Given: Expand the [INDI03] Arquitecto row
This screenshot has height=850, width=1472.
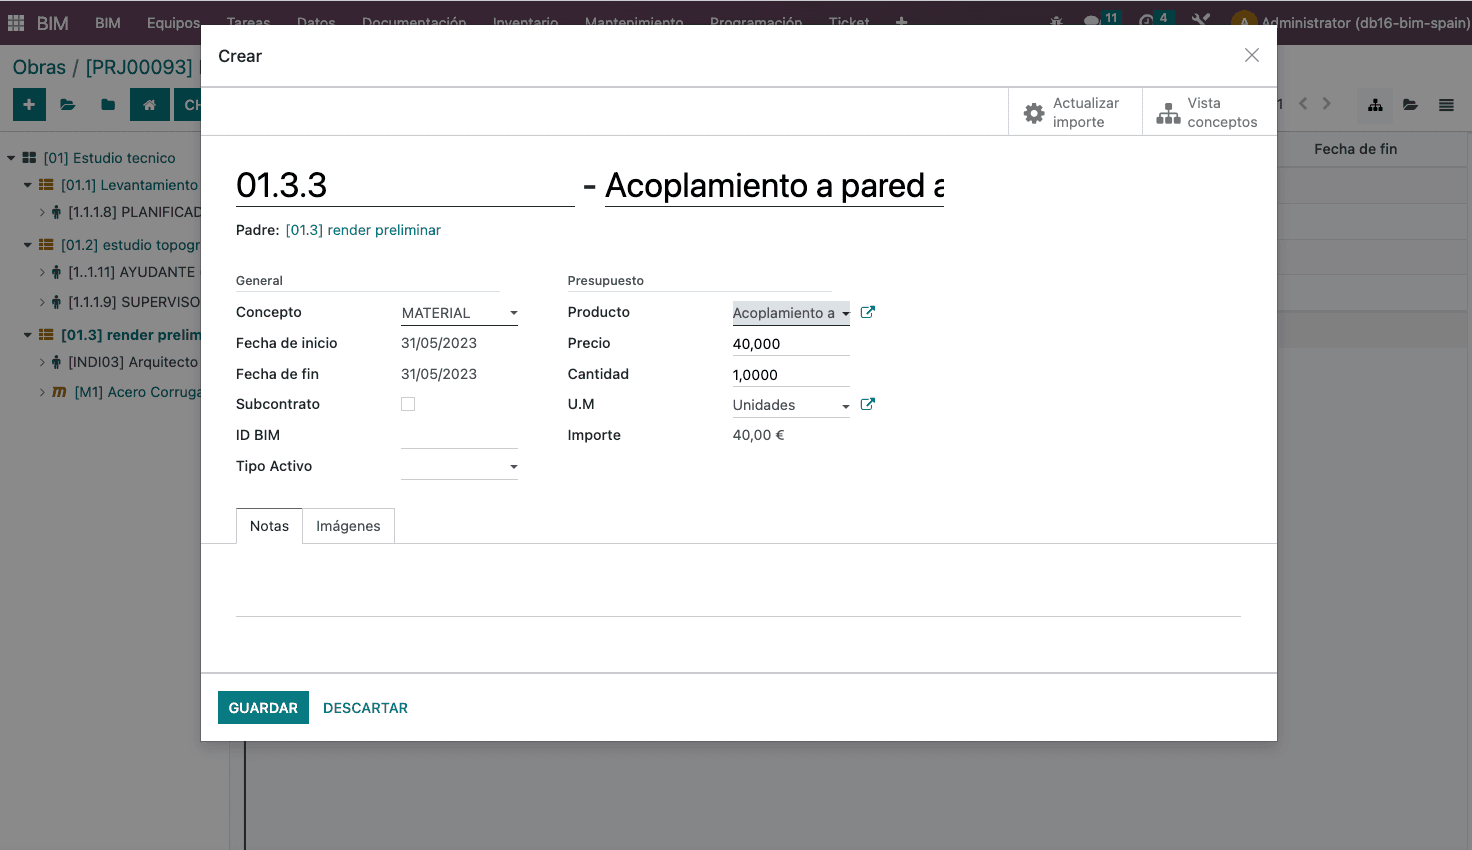Looking at the screenshot, I should 42,362.
